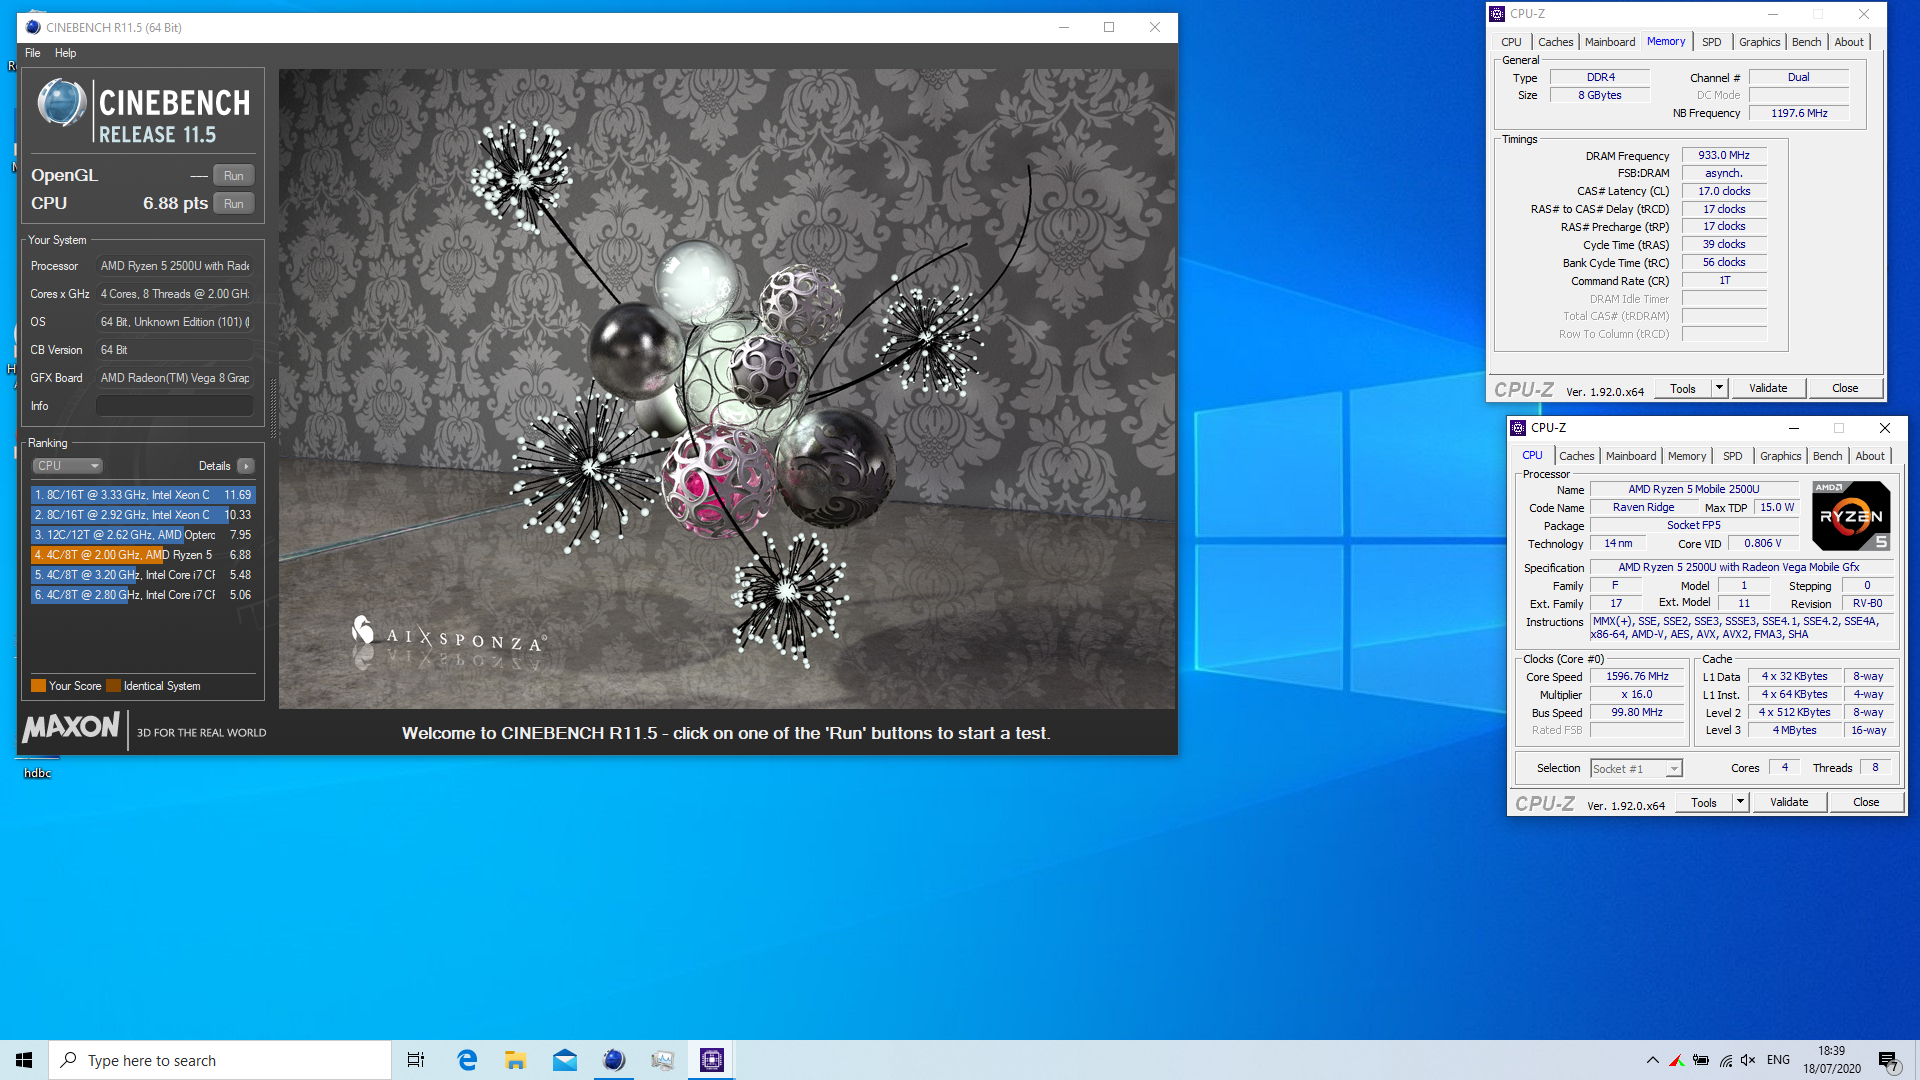The width and height of the screenshot is (1920, 1080).
Task: Expand Tools dropdown arrow in top CPU-Z window
Action: (1720, 388)
